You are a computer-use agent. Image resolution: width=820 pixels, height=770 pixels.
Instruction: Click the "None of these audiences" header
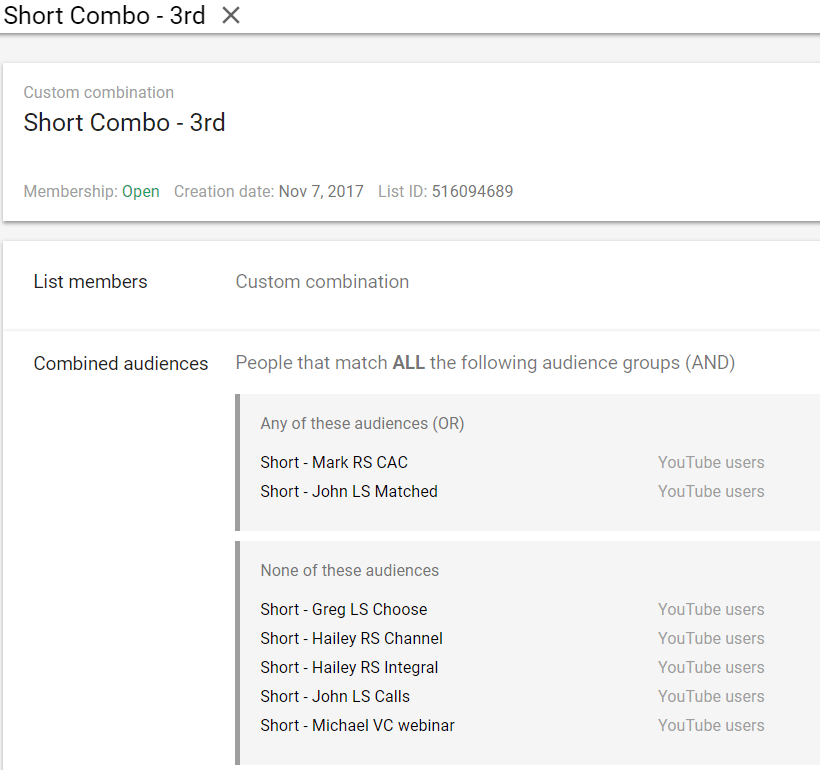pos(349,571)
